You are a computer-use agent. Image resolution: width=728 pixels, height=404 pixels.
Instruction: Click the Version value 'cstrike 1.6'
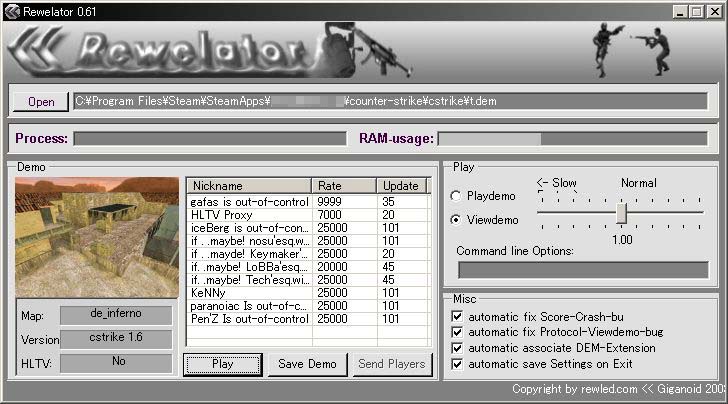pyautogui.click(x=116, y=338)
